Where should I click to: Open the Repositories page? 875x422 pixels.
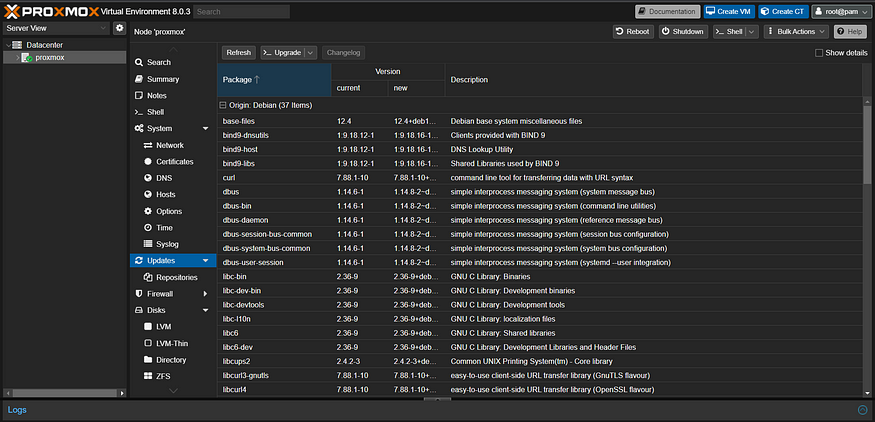pyautogui.click(x=177, y=277)
